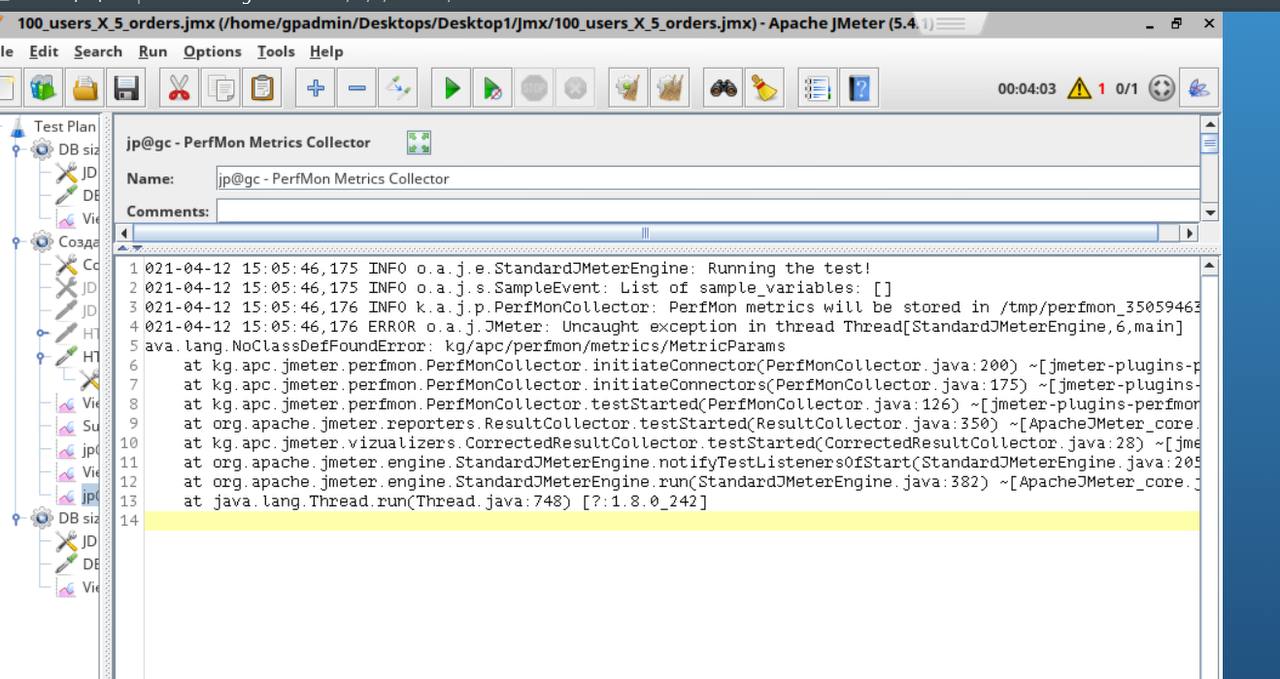Image resolution: width=1280 pixels, height=679 pixels.
Task: Open the Options menu
Action: 212,51
